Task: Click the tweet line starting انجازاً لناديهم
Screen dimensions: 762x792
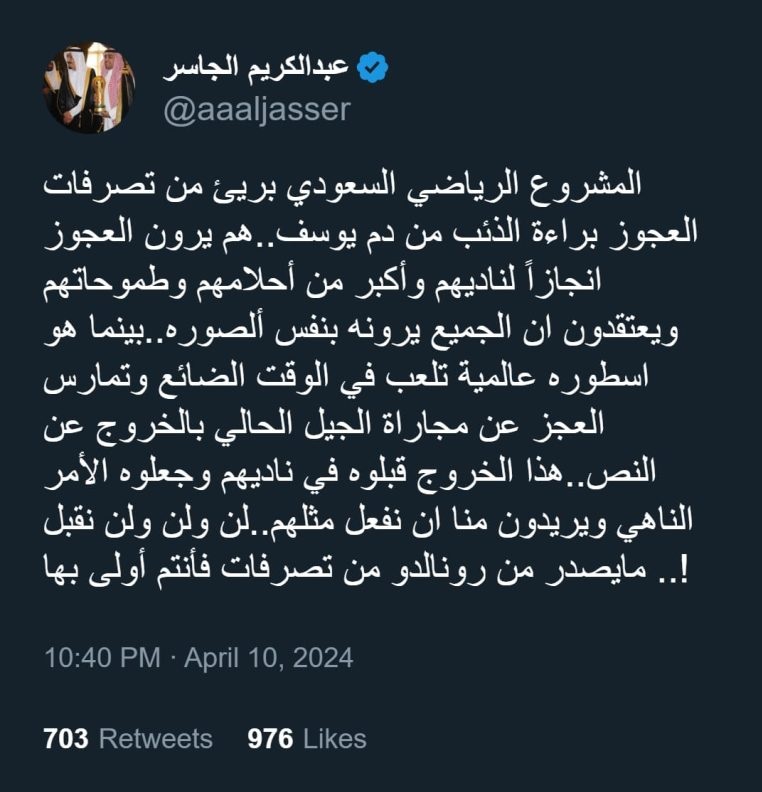Action: click(323, 282)
